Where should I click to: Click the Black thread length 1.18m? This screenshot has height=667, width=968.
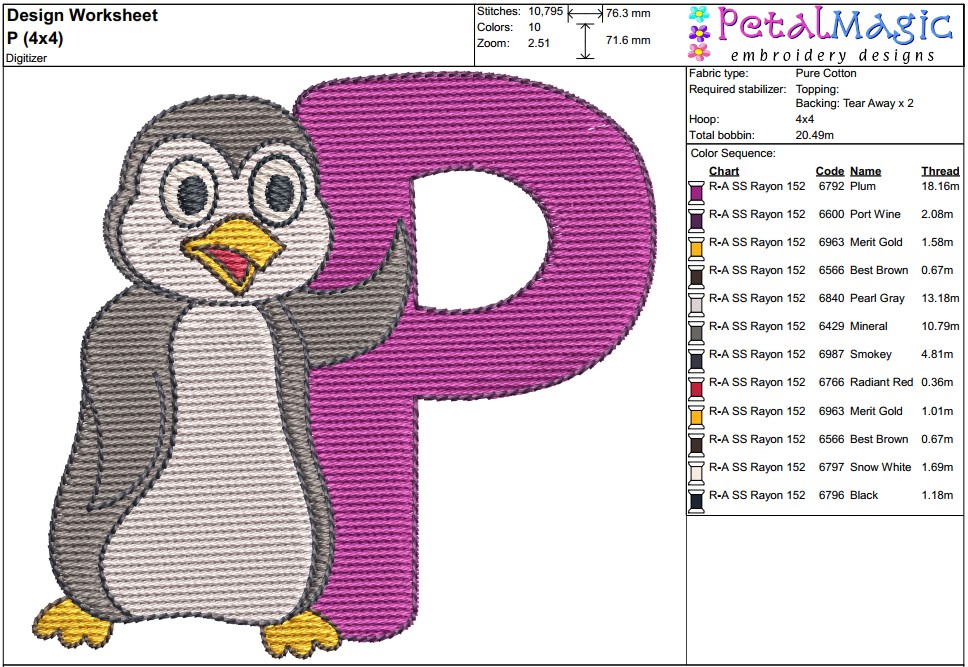click(x=937, y=495)
